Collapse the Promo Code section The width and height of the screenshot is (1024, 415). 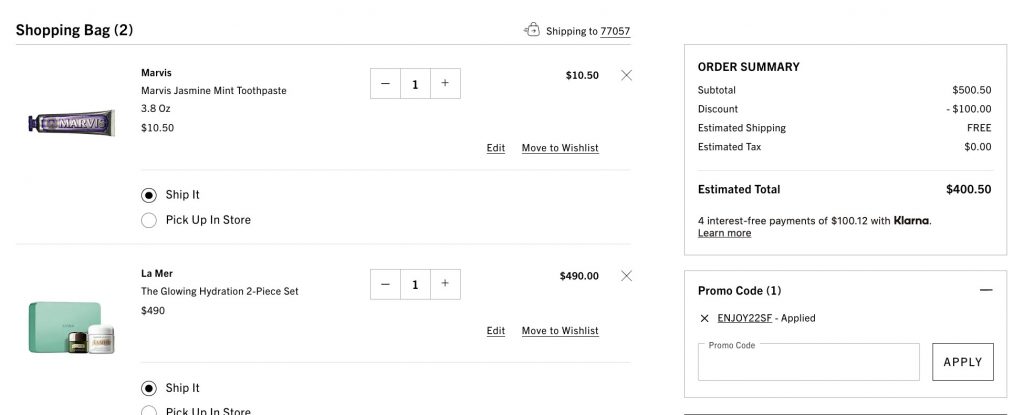tap(986, 290)
